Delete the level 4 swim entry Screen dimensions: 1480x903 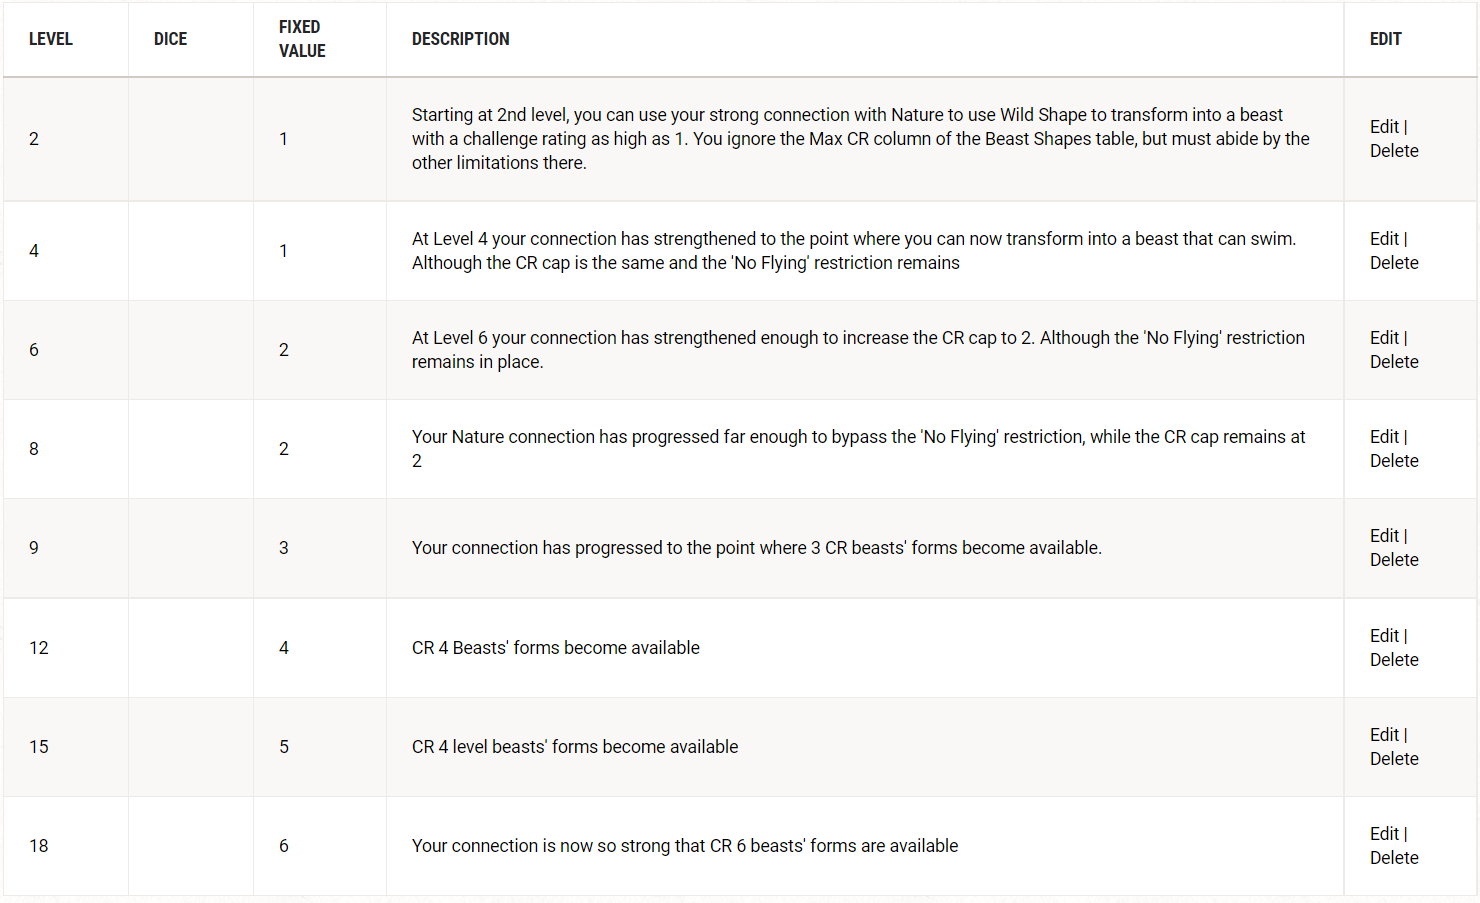(x=1394, y=263)
